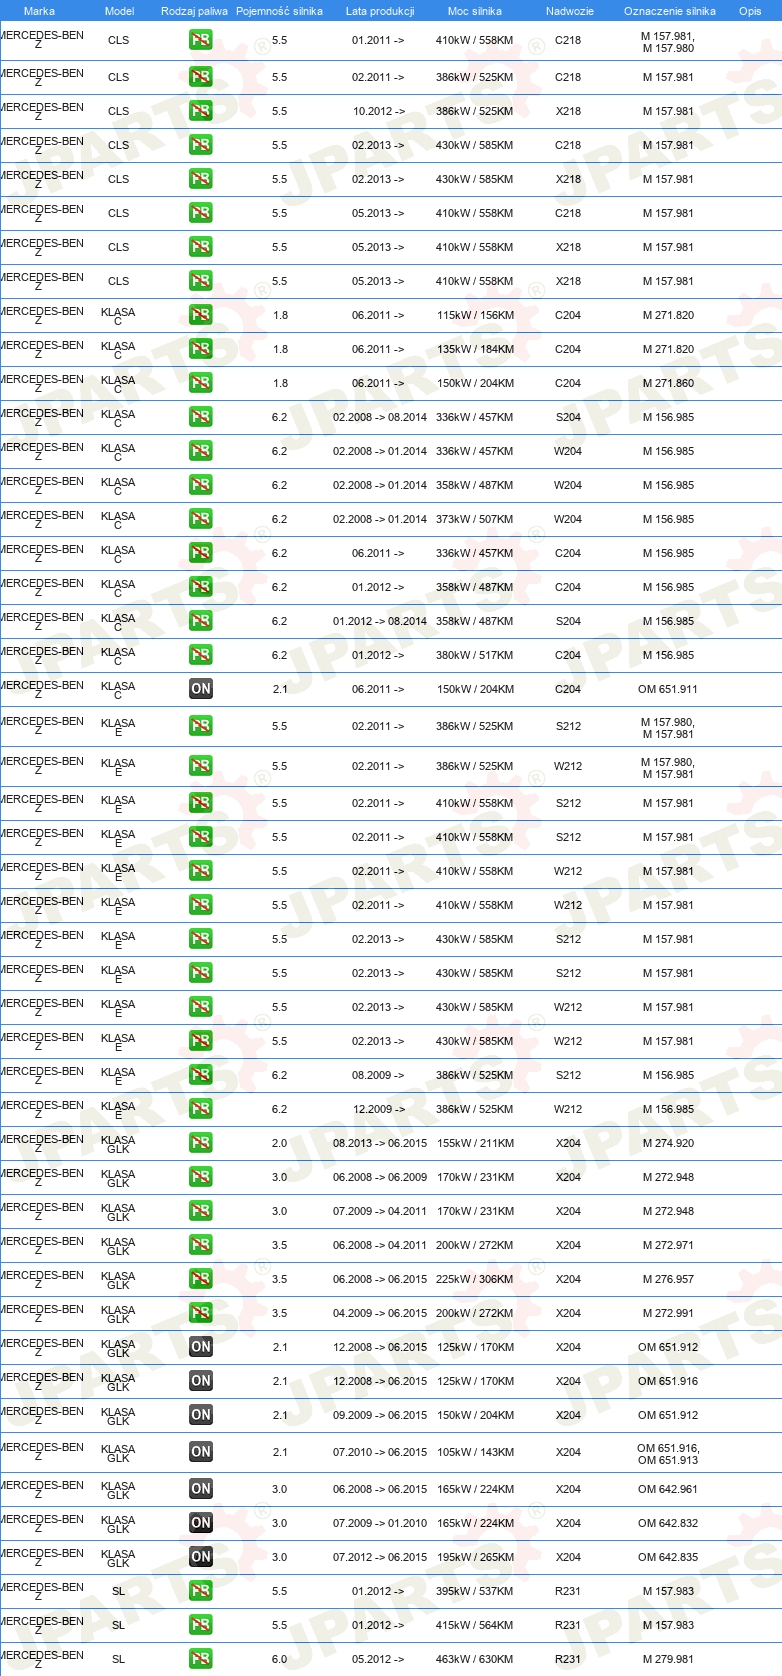The width and height of the screenshot is (782, 1676).
Task: Click the ON icon for the GLK 09.2009 150kW row
Action: (x=201, y=1415)
